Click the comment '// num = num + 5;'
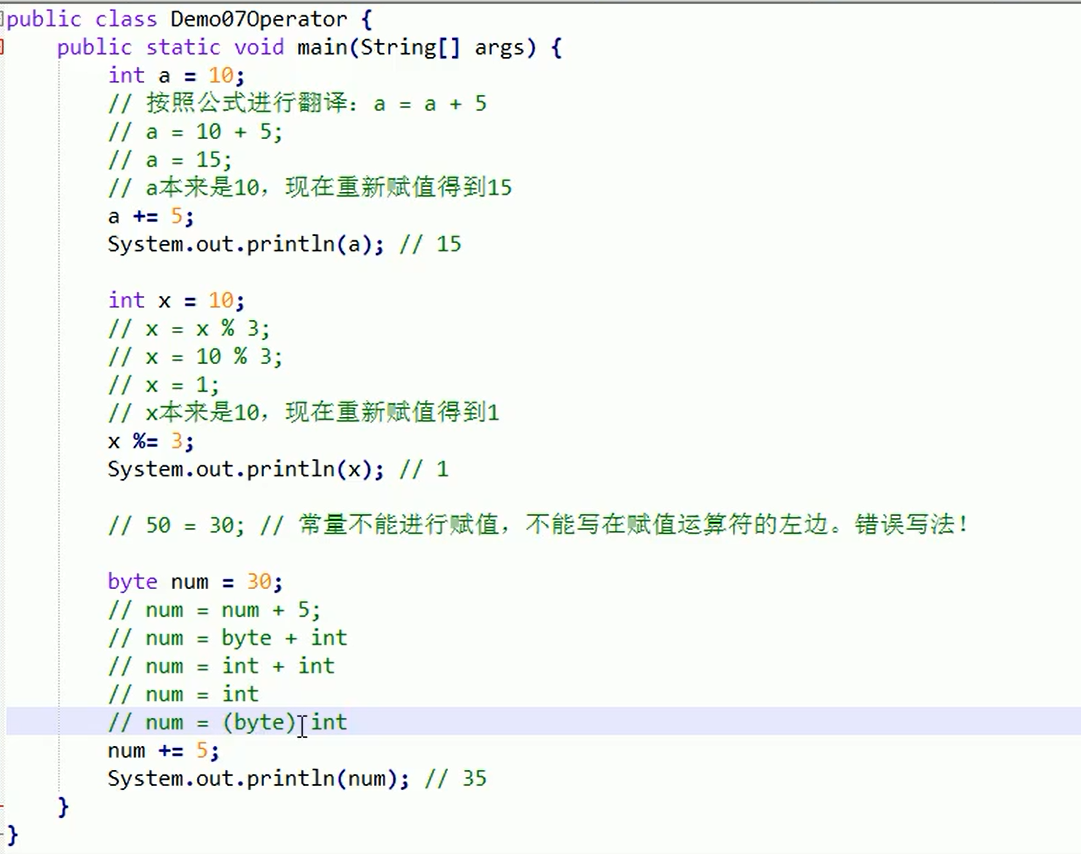The width and height of the screenshot is (1081, 854). click(214, 610)
